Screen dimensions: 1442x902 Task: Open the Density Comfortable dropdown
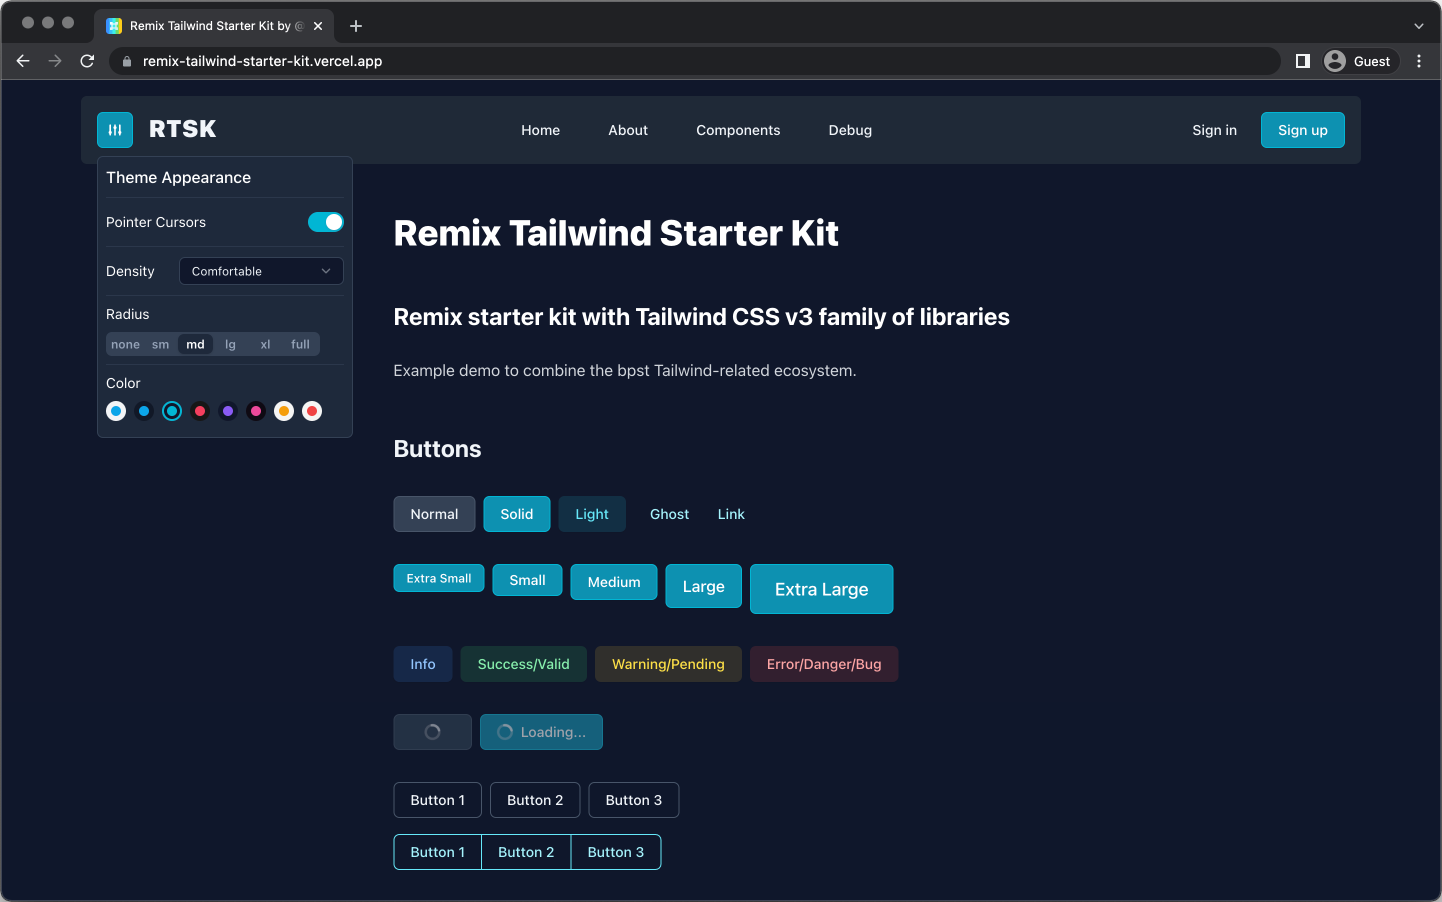tap(261, 271)
